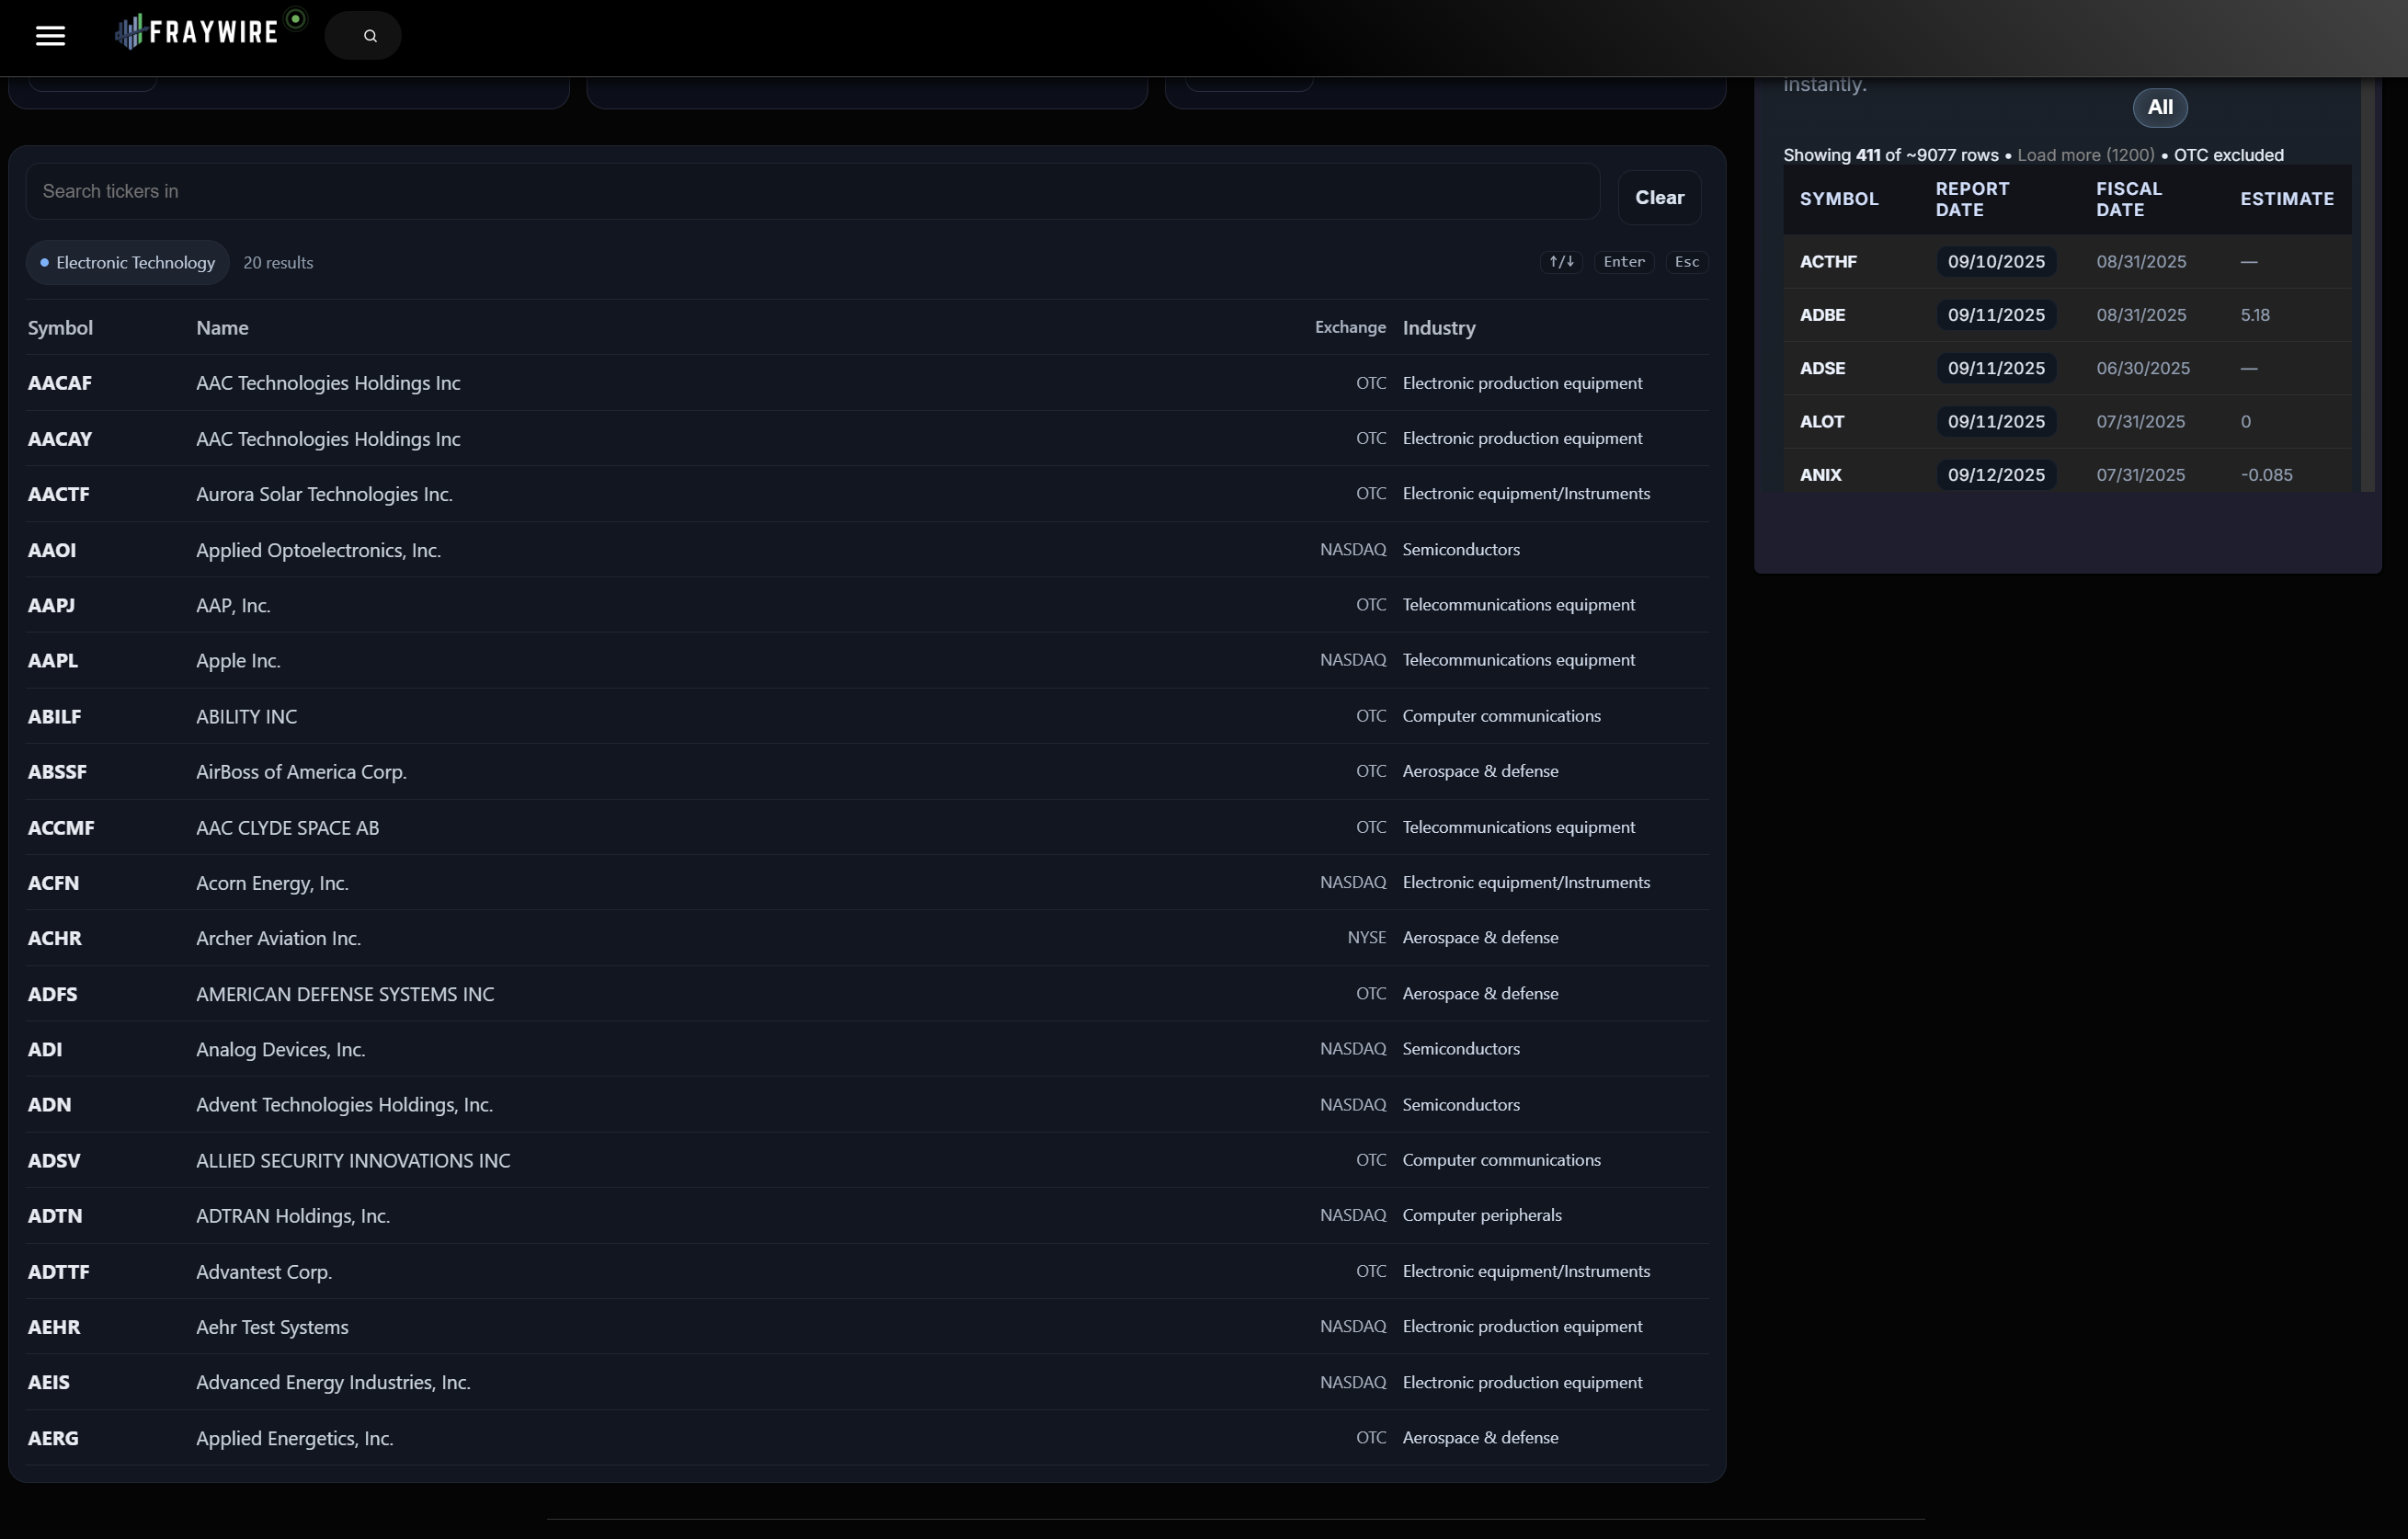The width and height of the screenshot is (2408, 1539).
Task: Click the 09/12/2025 date for ANIX
Action: point(1995,475)
